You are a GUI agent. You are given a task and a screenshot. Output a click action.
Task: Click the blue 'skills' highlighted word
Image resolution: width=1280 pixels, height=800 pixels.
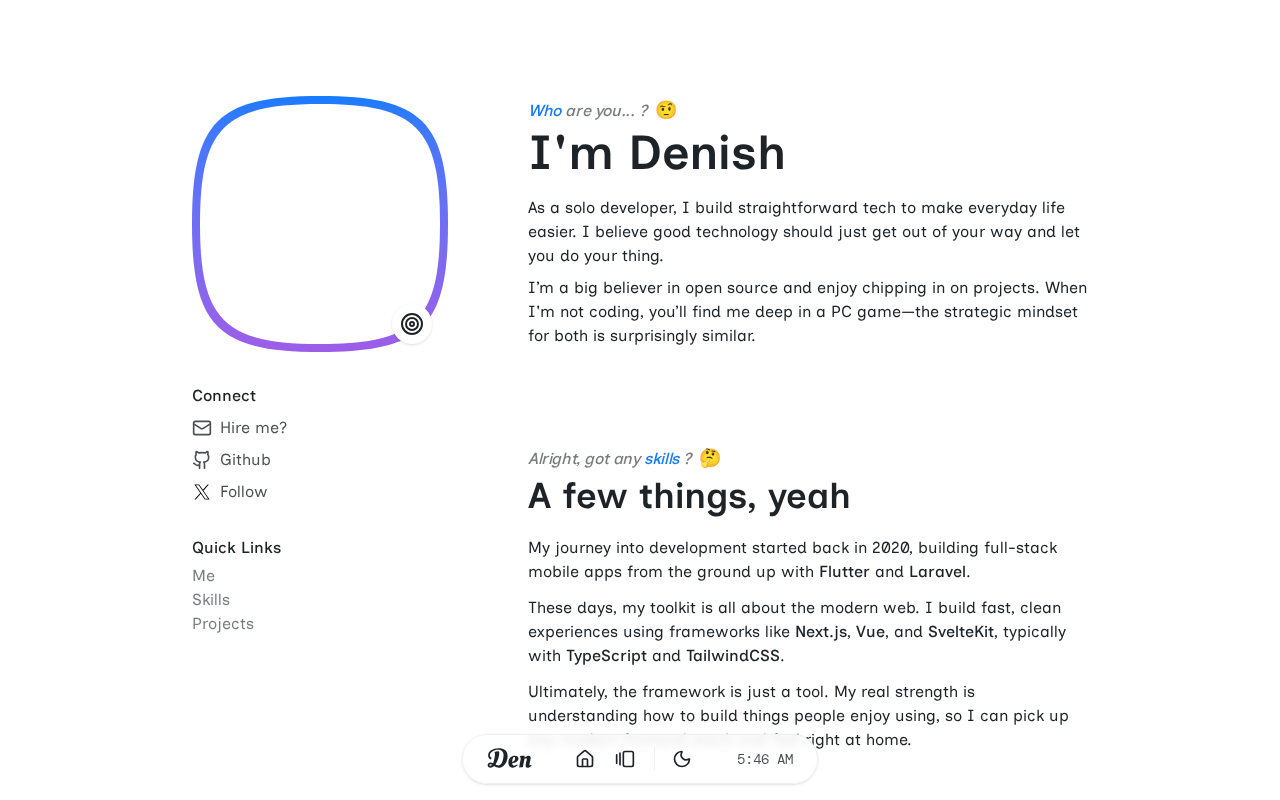pos(662,459)
